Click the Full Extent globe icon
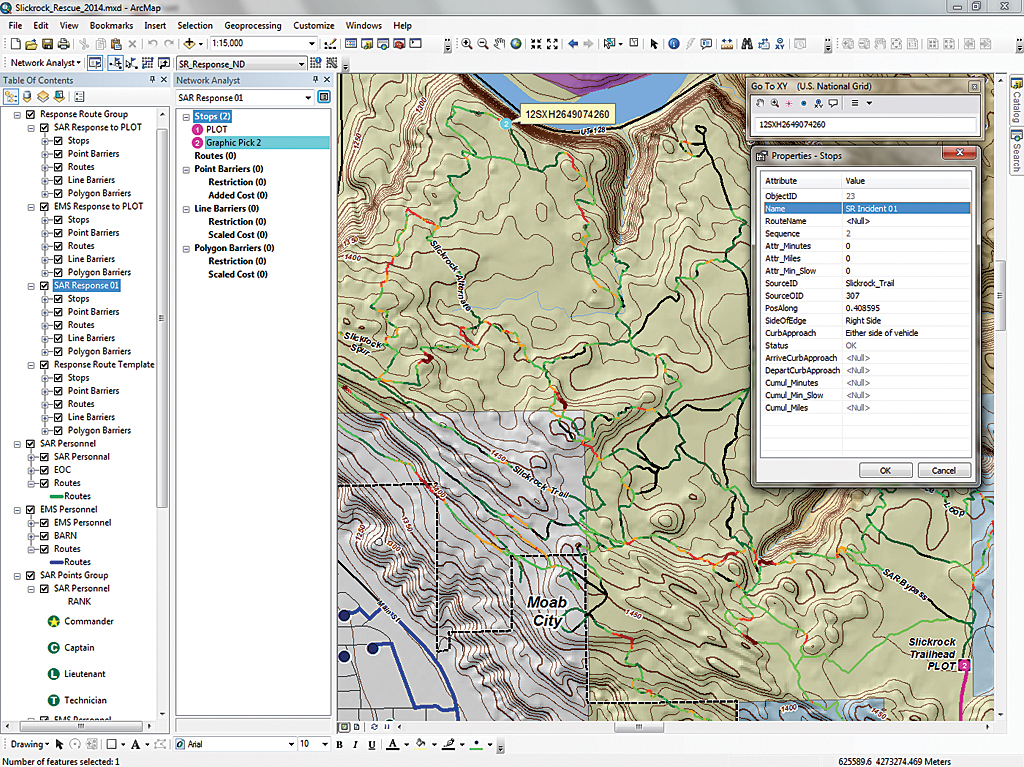The height and width of the screenshot is (767, 1024). [516, 44]
